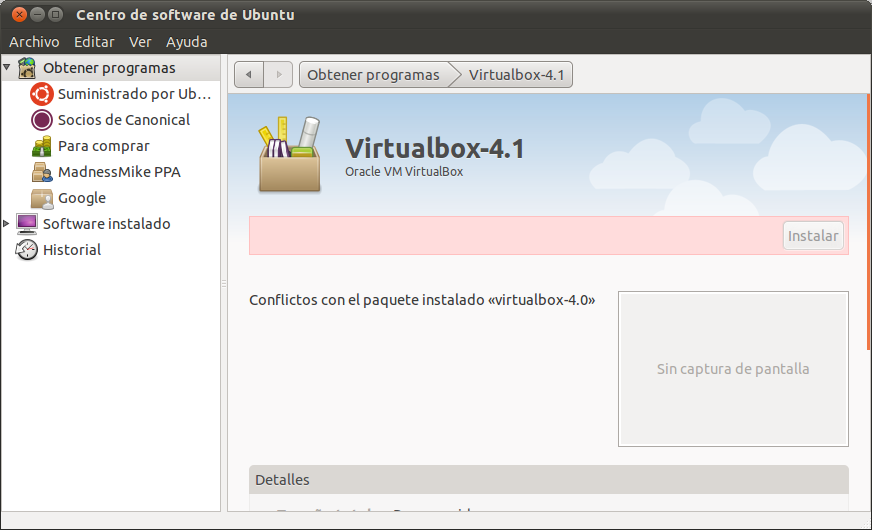Click the Obtener programas basket icon
Image resolution: width=872 pixels, height=530 pixels.
[27, 68]
